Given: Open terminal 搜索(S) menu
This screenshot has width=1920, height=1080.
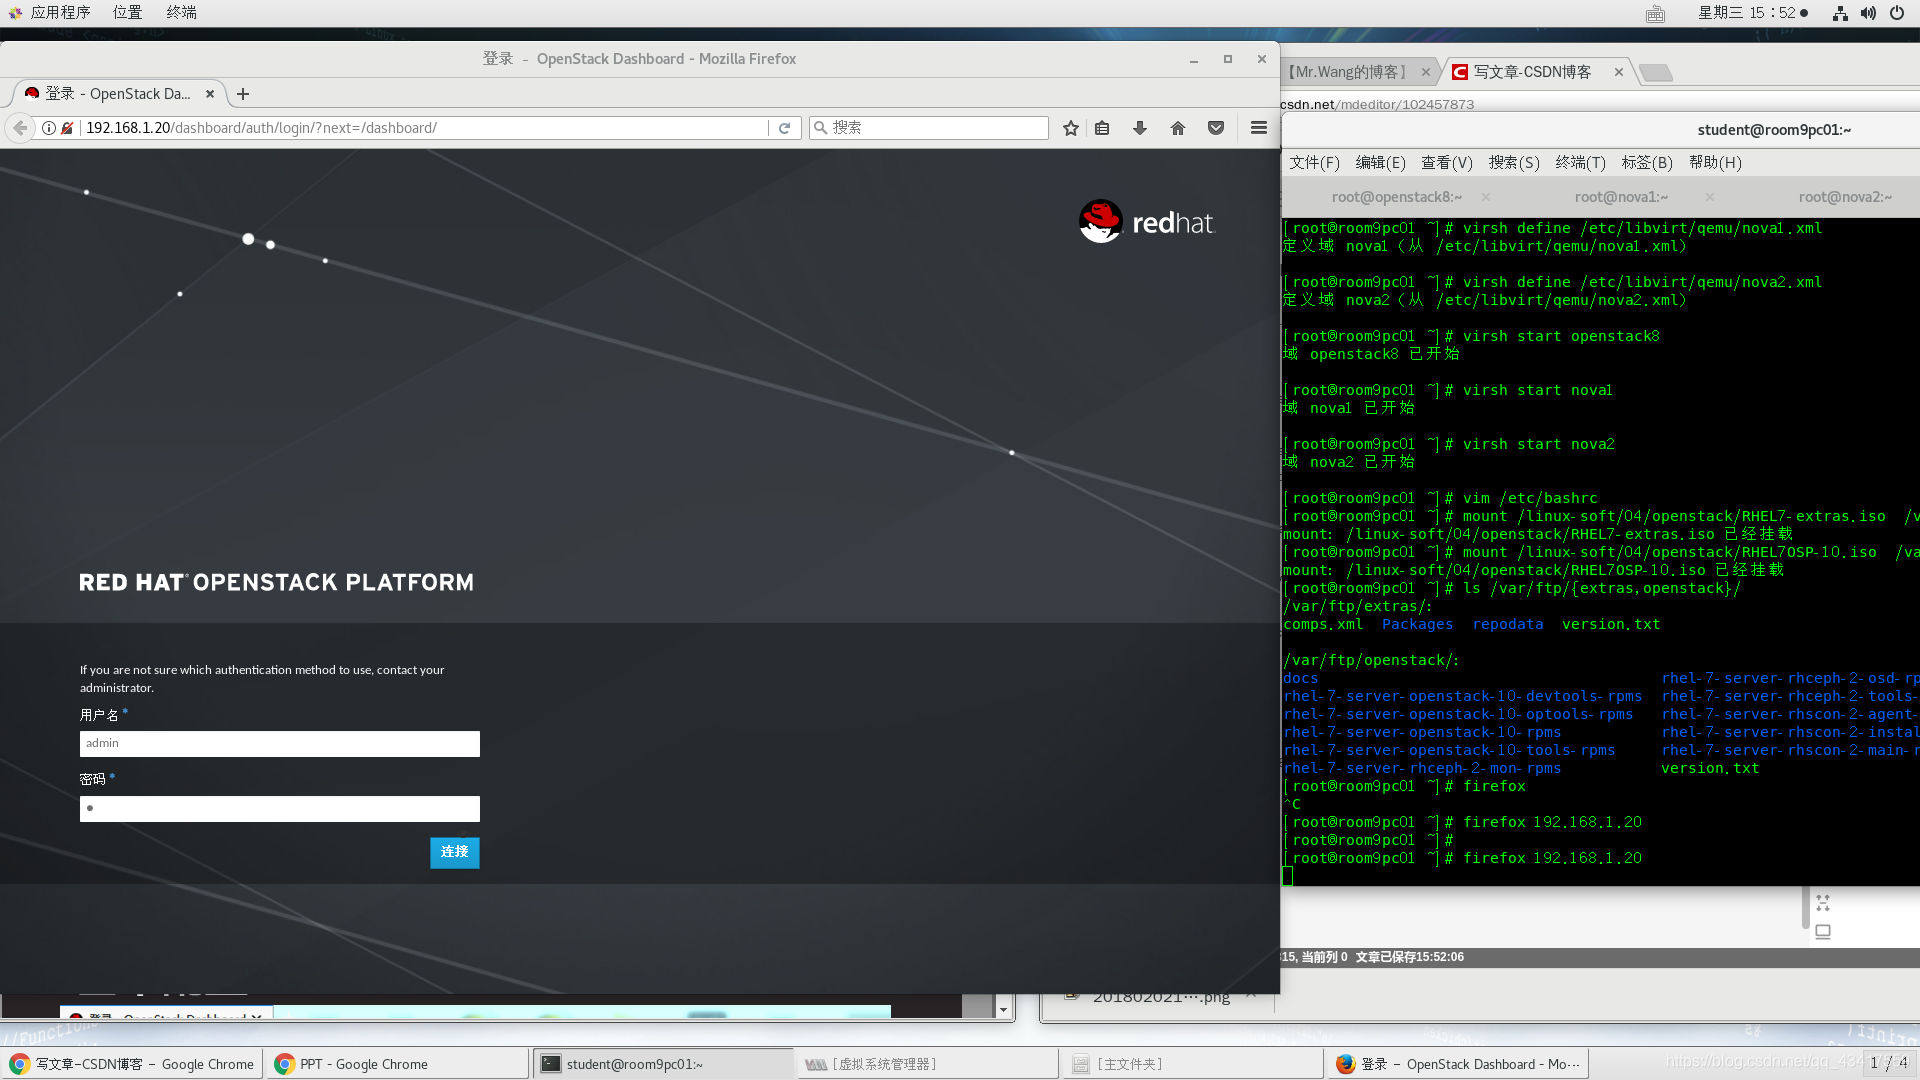Looking at the screenshot, I should tap(1514, 163).
